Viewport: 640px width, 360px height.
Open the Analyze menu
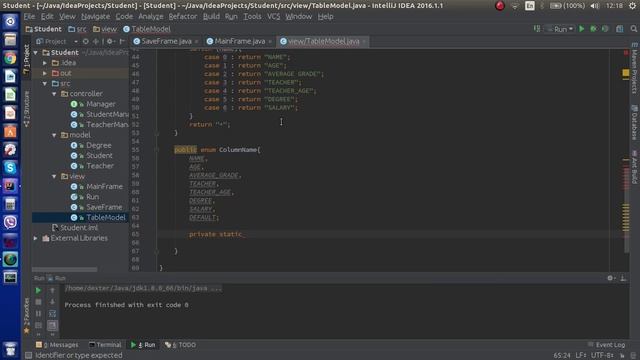pyautogui.click(x=151, y=17)
